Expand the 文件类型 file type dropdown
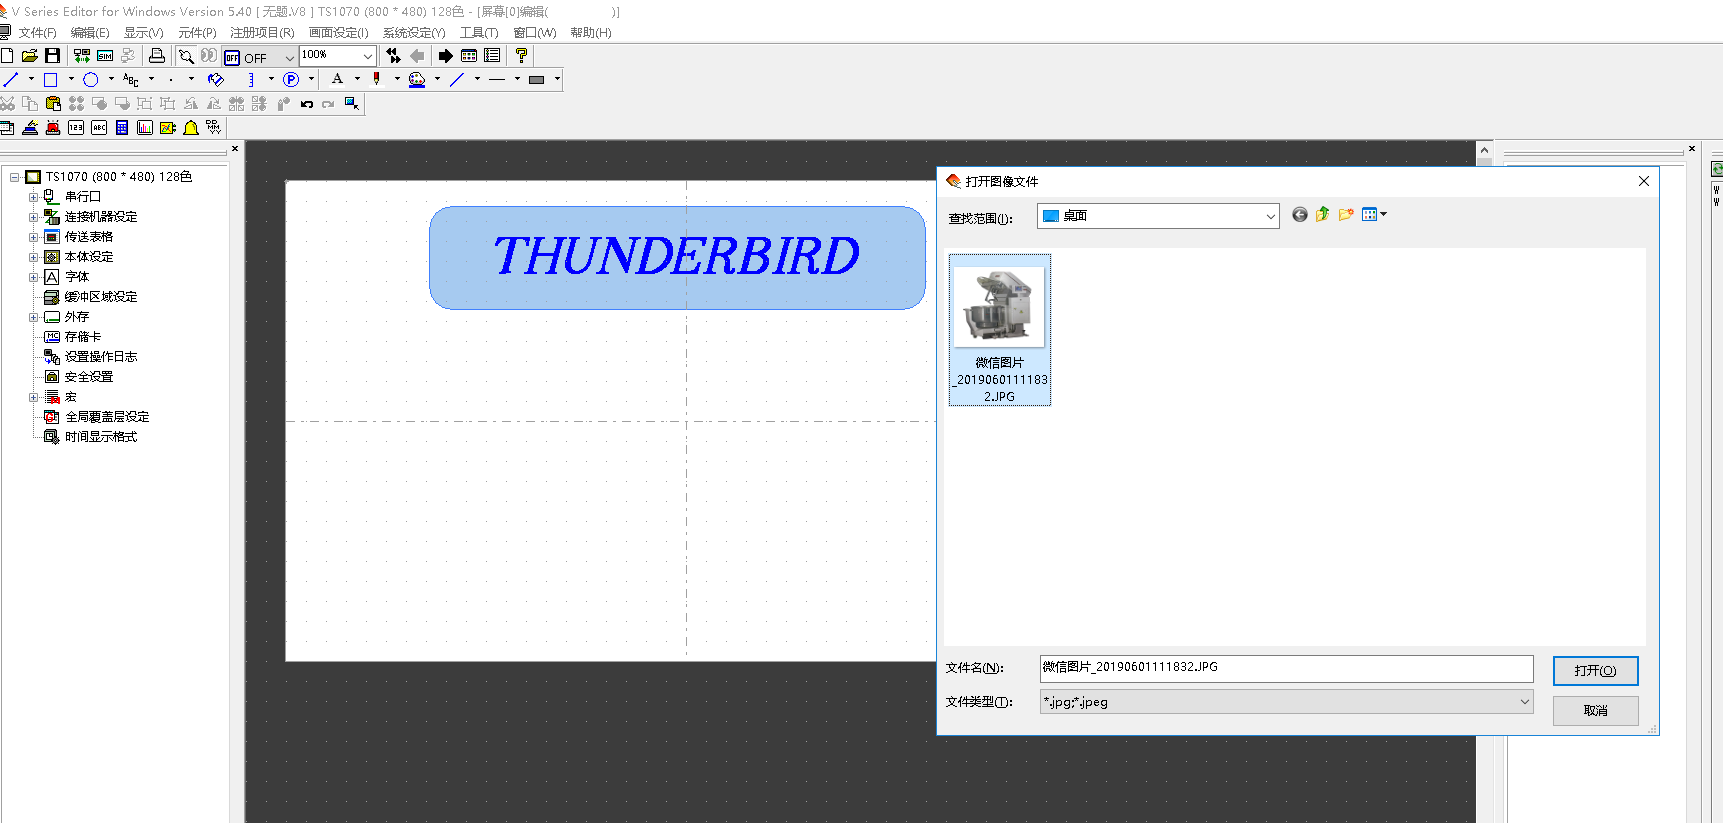Image resolution: width=1723 pixels, height=823 pixels. pos(1524,702)
